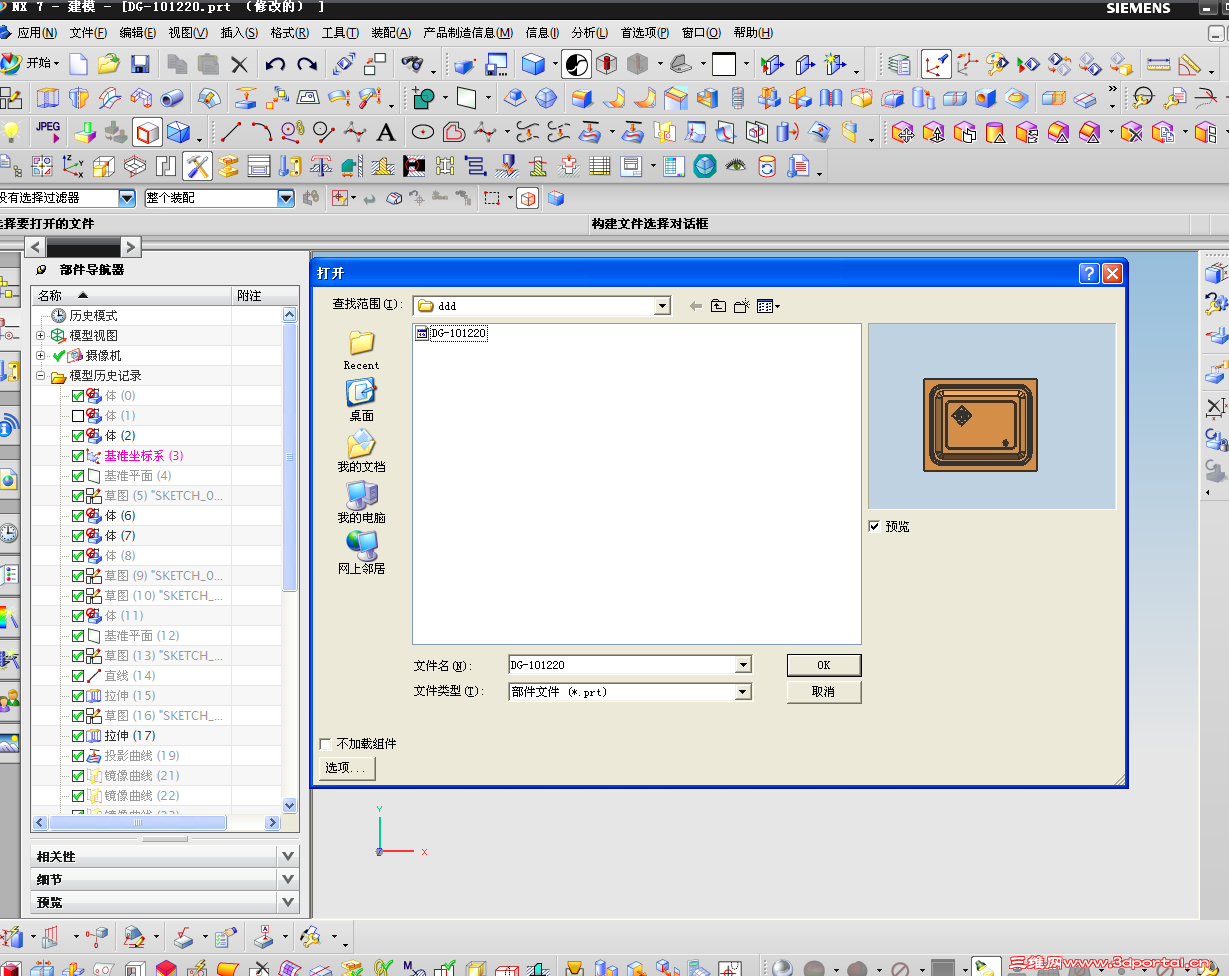Enable the 不加载组件 checkbox

click(x=325, y=744)
